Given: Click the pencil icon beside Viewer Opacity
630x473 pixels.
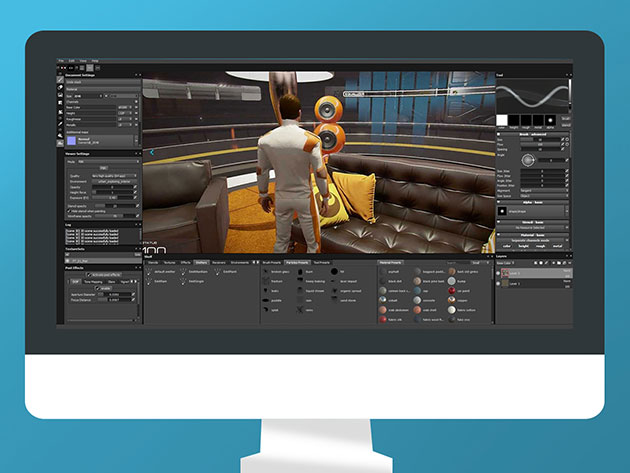Looking at the screenshot, I should pos(135,187).
